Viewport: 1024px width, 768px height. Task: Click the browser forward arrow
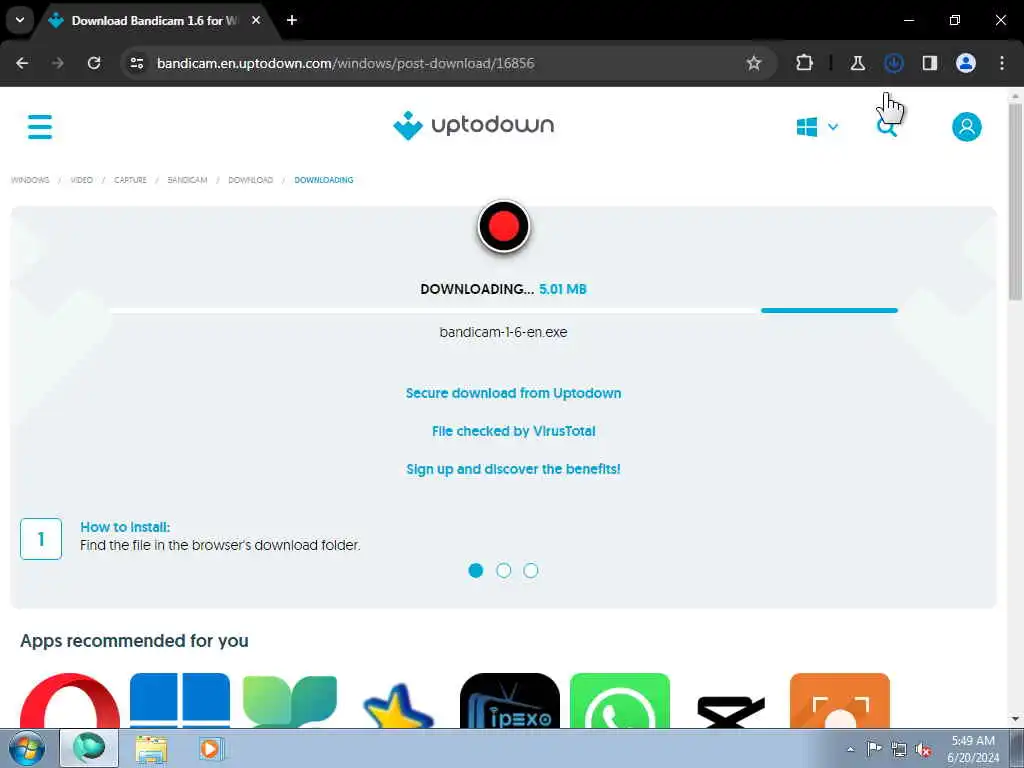pos(58,63)
